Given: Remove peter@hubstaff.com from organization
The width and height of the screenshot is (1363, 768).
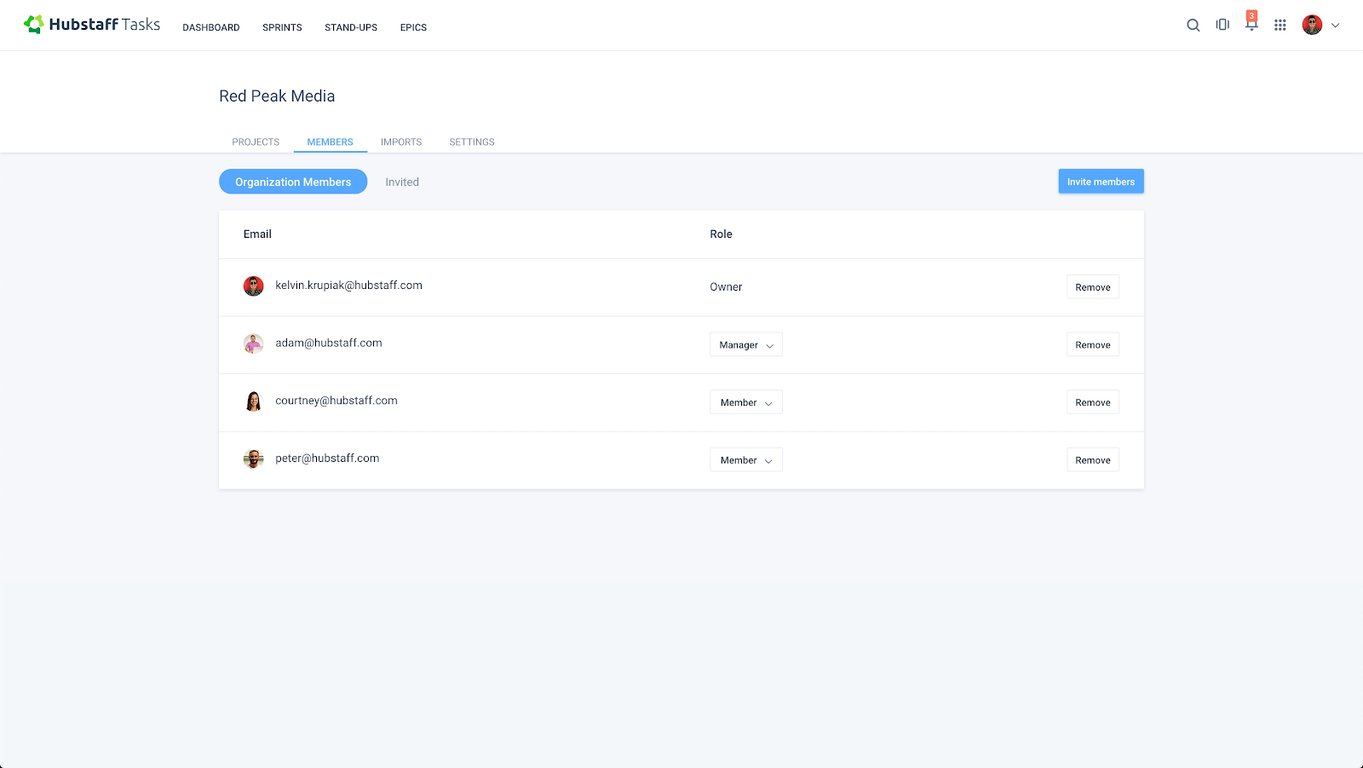Looking at the screenshot, I should [1093, 460].
